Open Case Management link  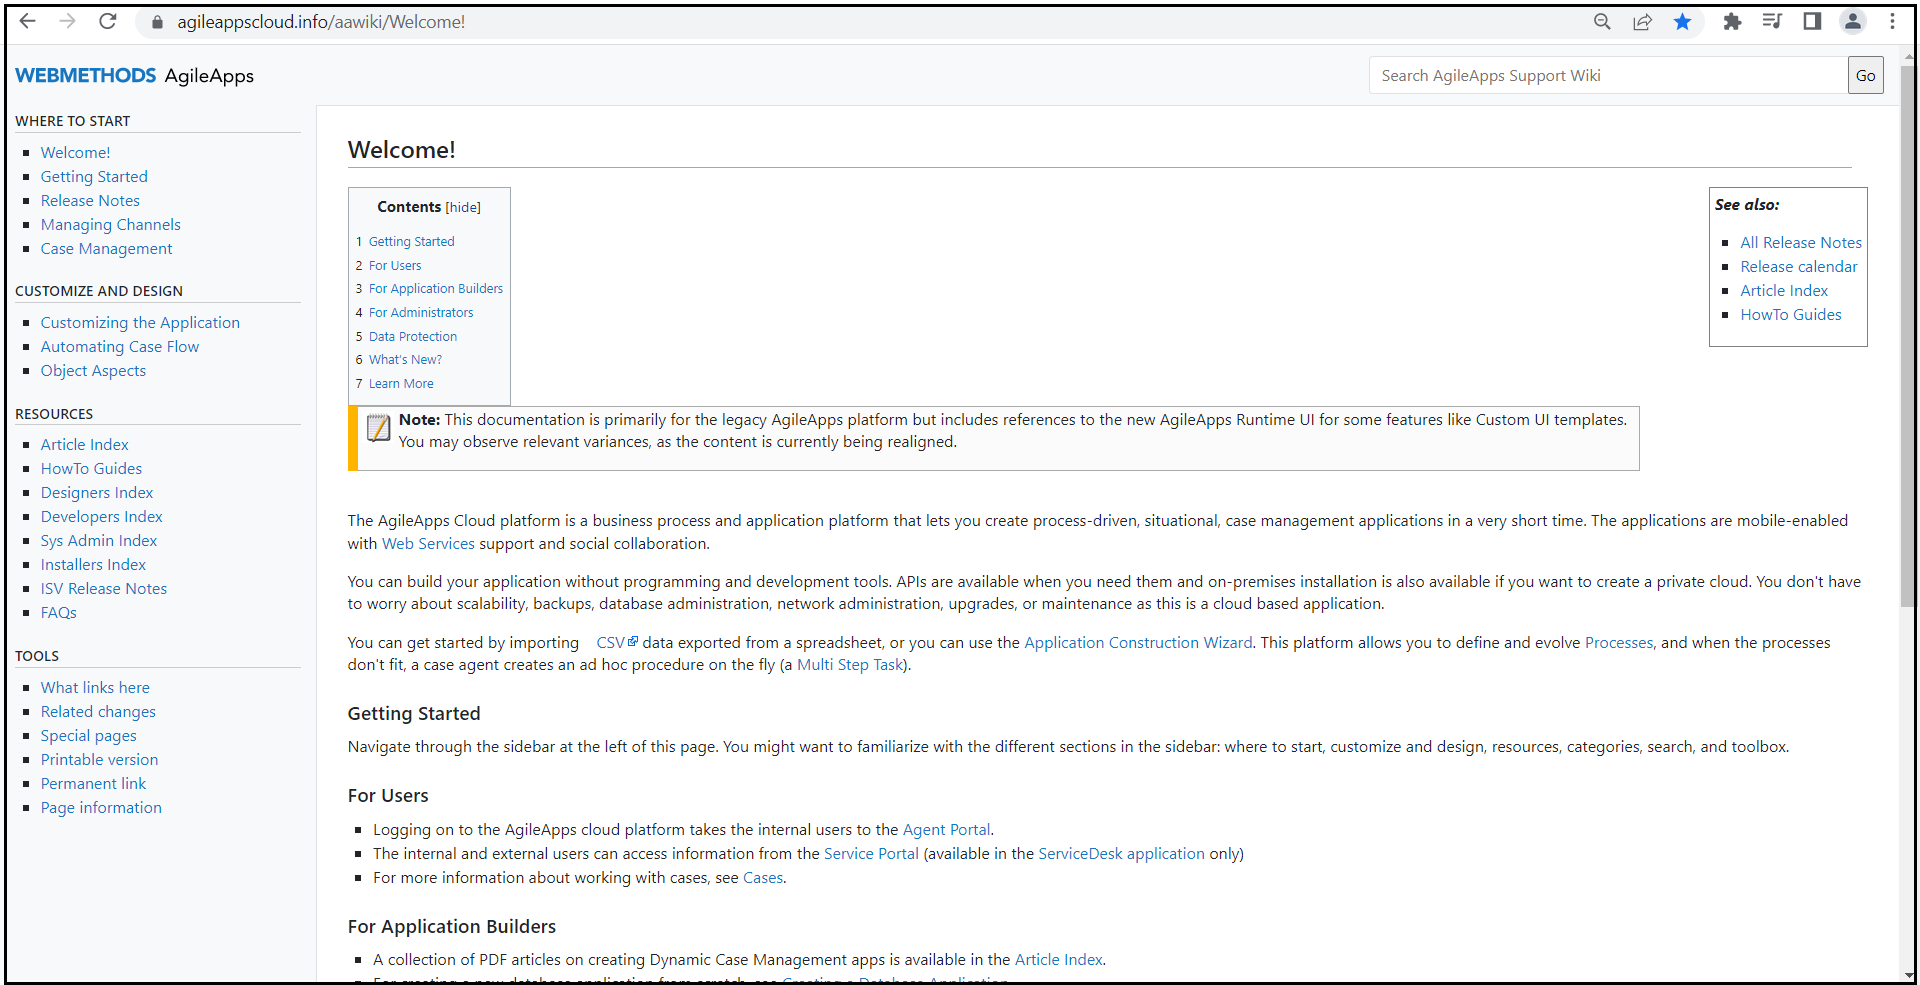(x=106, y=249)
